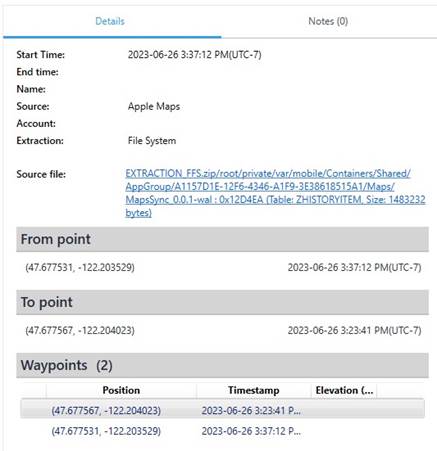Click the first waypoint timestamp 3:23:41

tap(251, 411)
